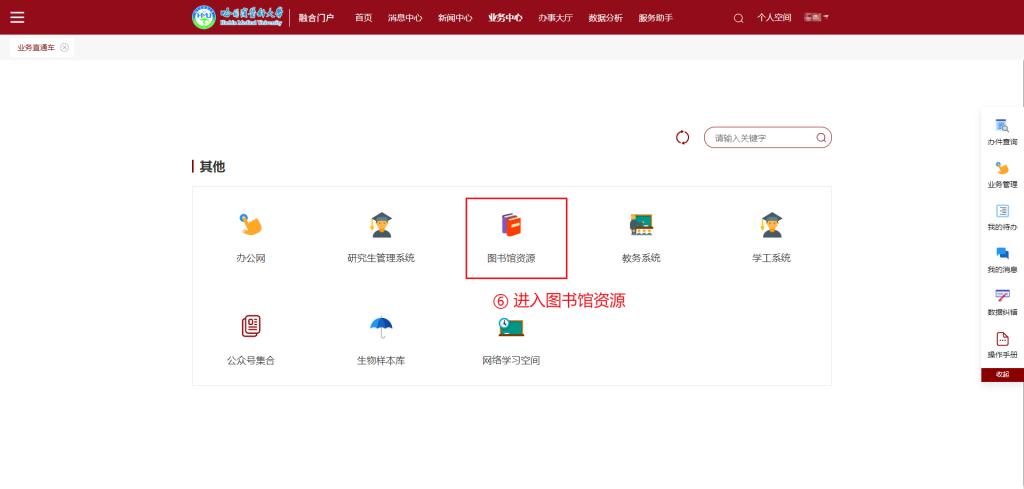The width and height of the screenshot is (1024, 489).
Task: Open the 学工系统 icon
Action: tap(771, 226)
